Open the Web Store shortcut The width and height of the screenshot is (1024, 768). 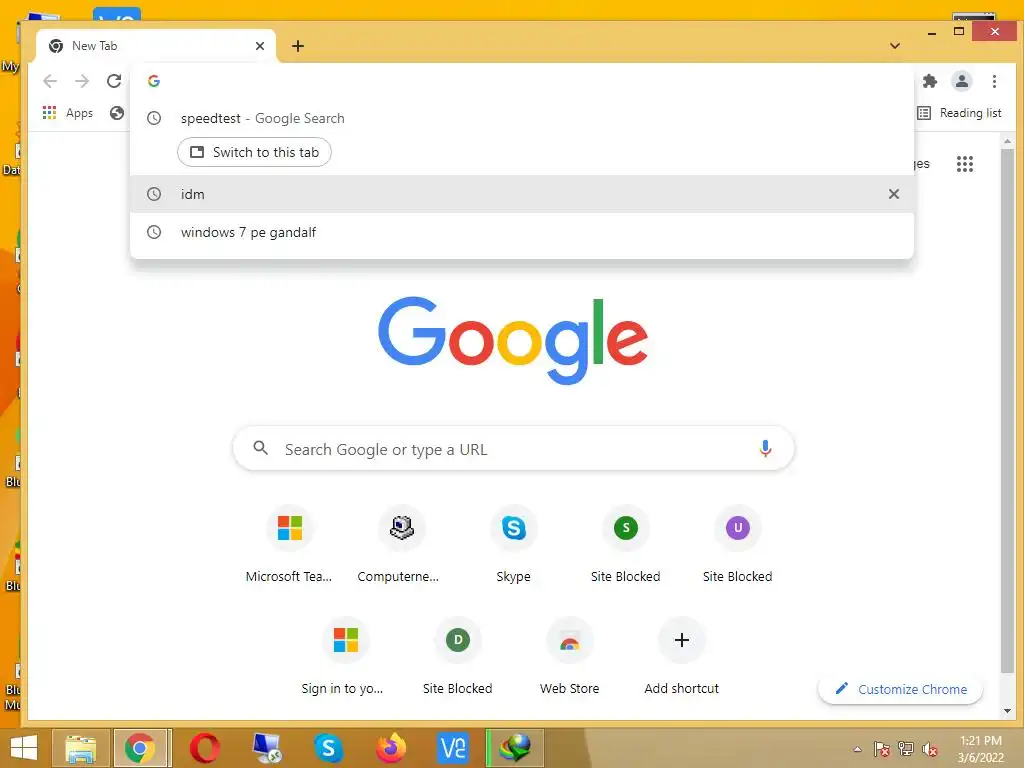569,656
